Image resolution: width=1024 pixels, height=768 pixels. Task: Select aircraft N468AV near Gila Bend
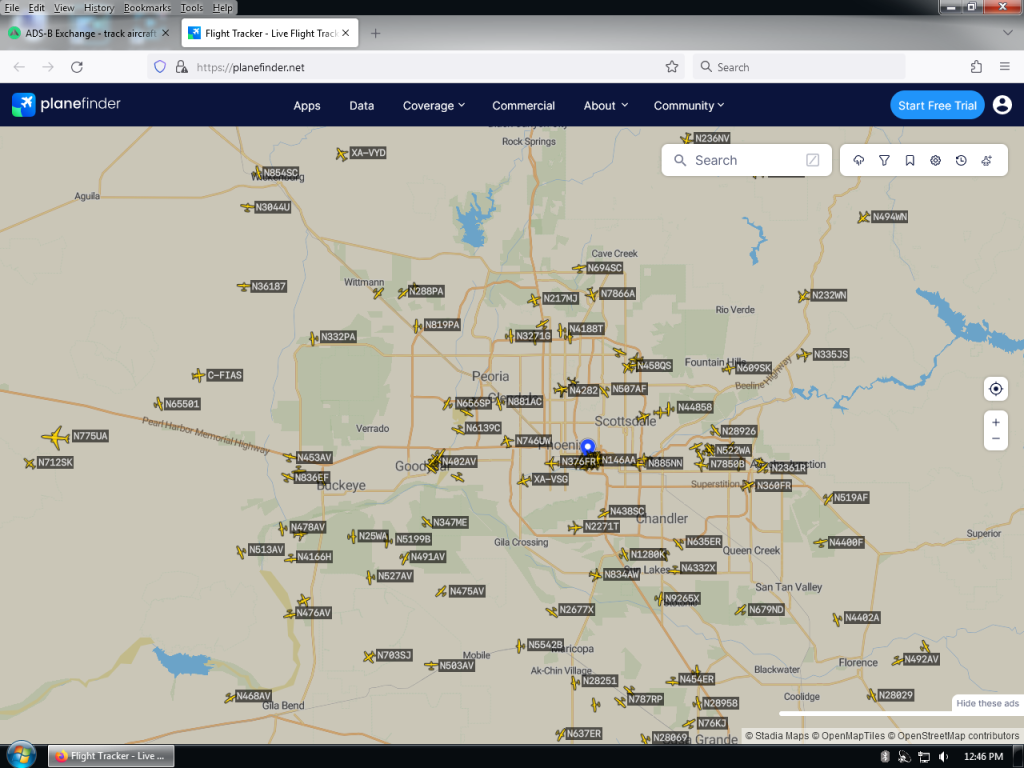[229, 697]
